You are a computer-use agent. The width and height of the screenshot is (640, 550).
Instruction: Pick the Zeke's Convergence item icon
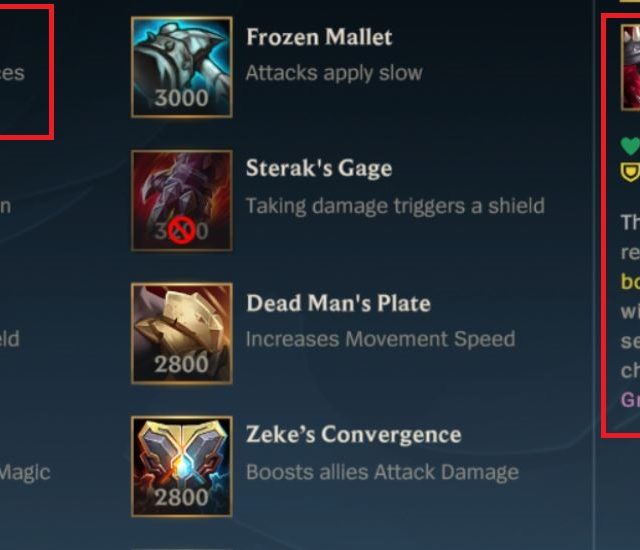pos(182,466)
